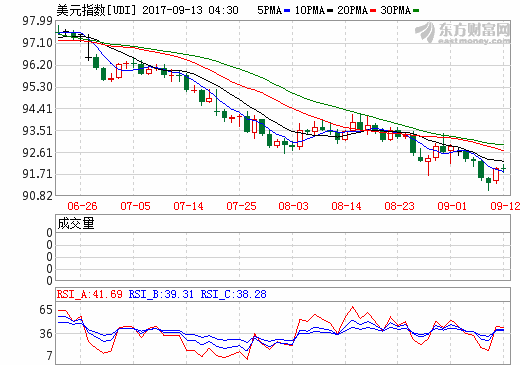Select the 08-23 date label
The image size is (520, 365).
pos(399,206)
